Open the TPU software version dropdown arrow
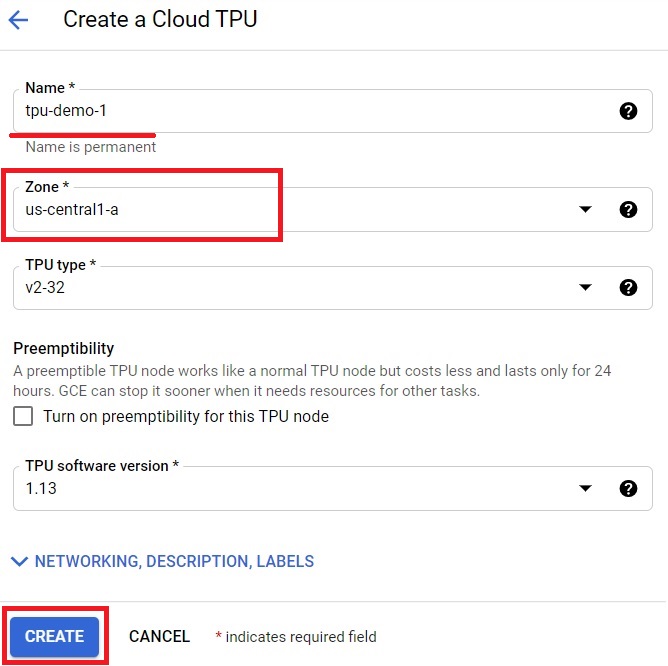668x666 pixels. [x=585, y=488]
